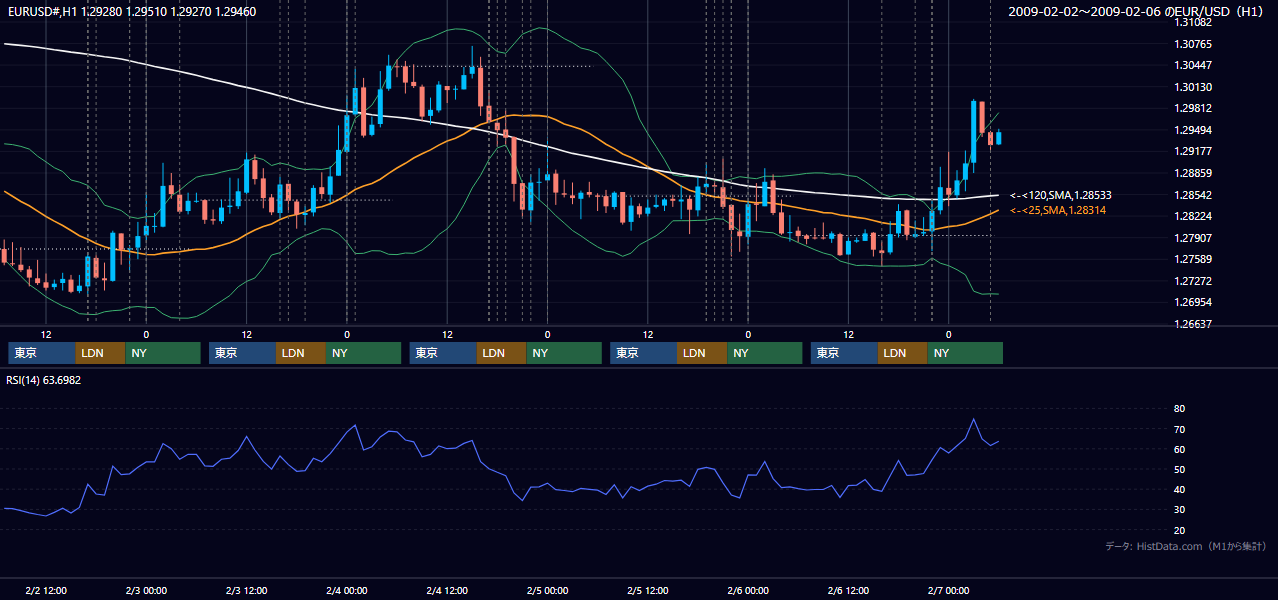Click the 2/7 00:00 time axis label
The width and height of the screenshot is (1278, 600).
[x=949, y=591]
